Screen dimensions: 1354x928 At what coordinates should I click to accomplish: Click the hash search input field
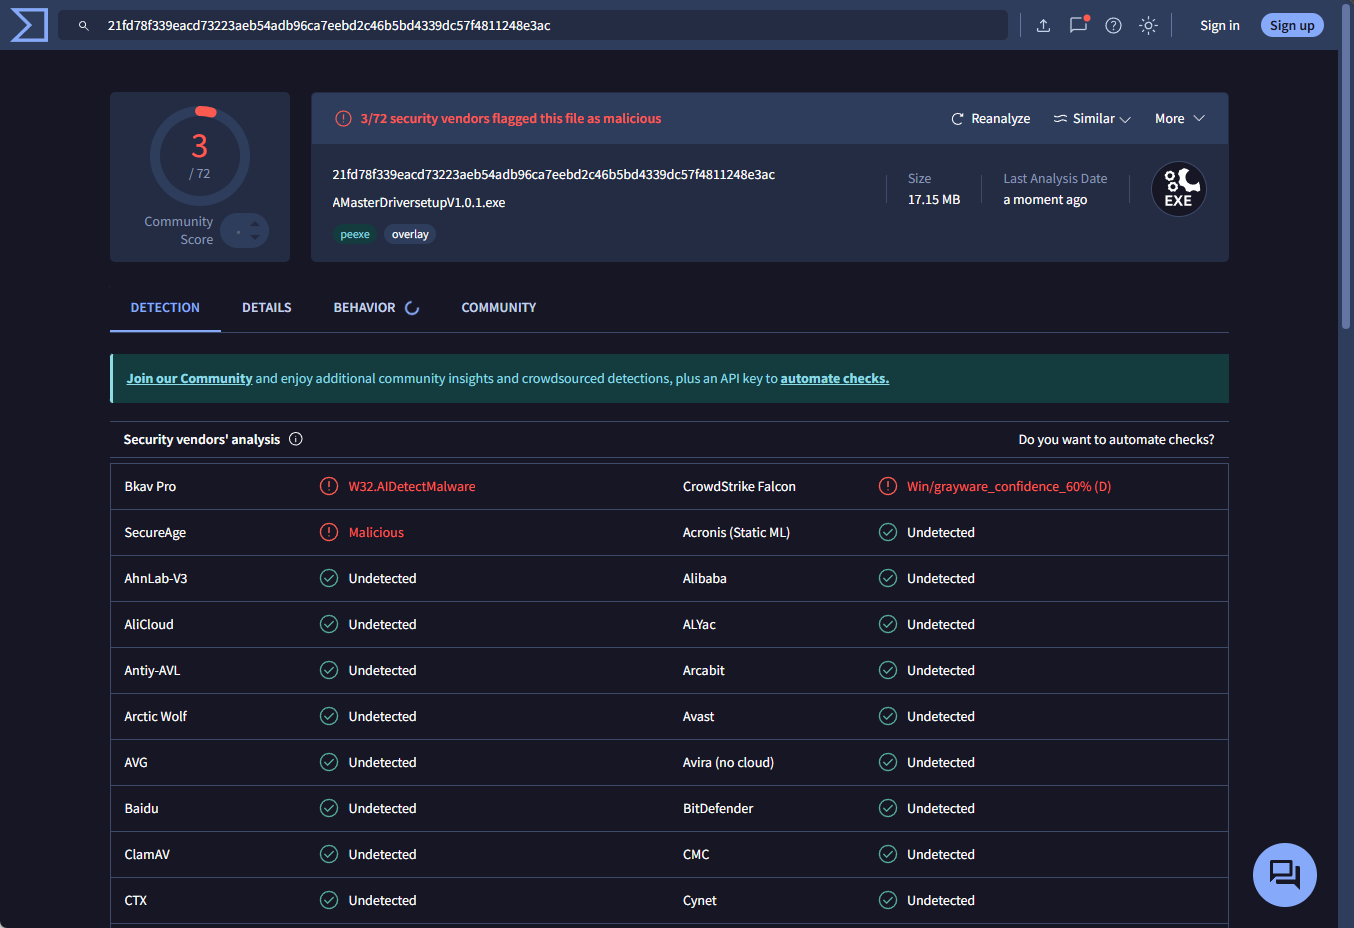pyautogui.click(x=533, y=26)
